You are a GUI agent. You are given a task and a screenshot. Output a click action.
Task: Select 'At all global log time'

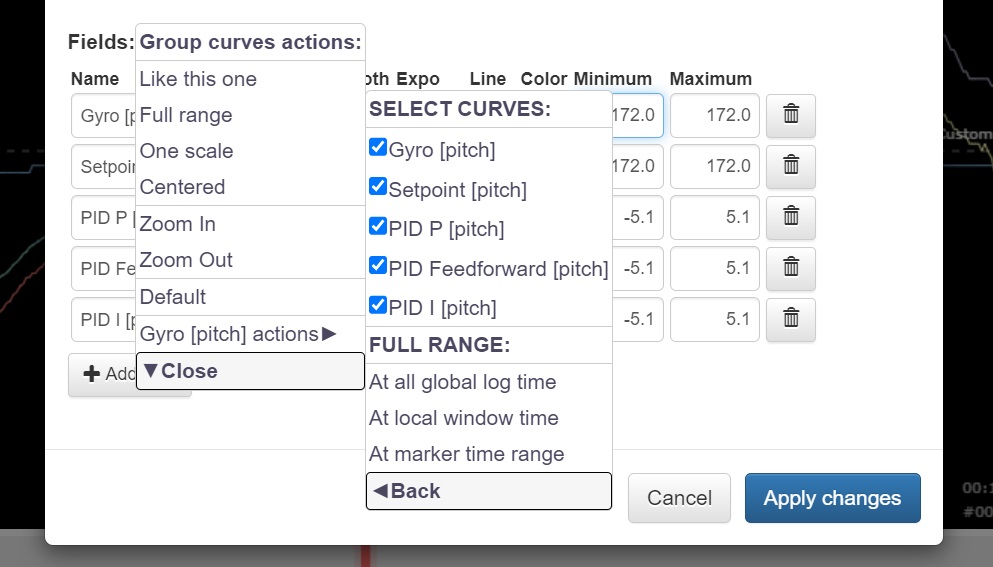coord(462,382)
